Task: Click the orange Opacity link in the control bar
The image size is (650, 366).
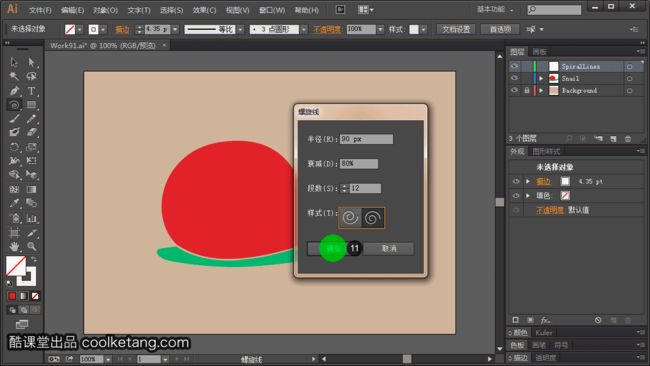Action: [327, 29]
